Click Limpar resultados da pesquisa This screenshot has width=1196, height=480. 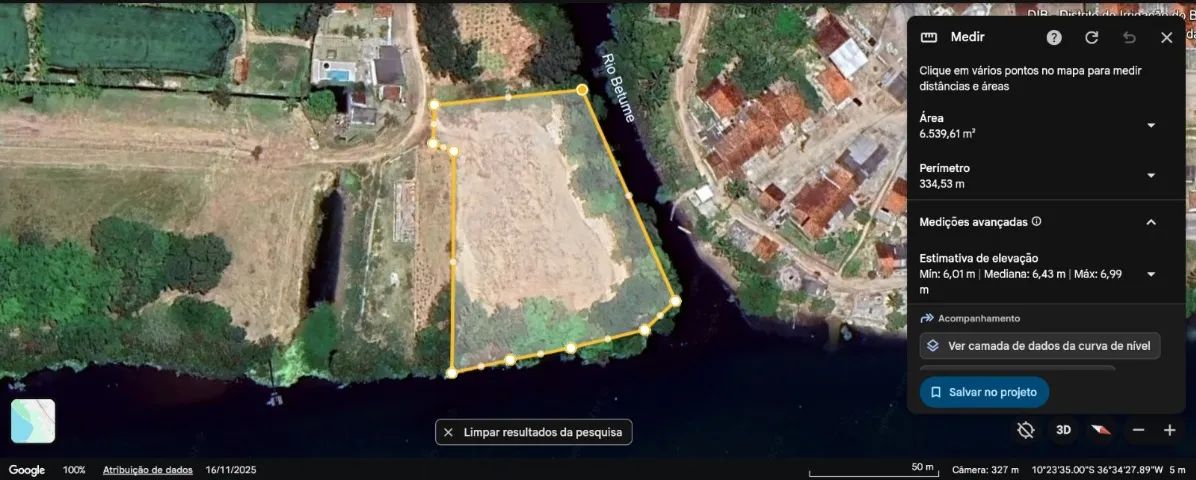click(533, 432)
